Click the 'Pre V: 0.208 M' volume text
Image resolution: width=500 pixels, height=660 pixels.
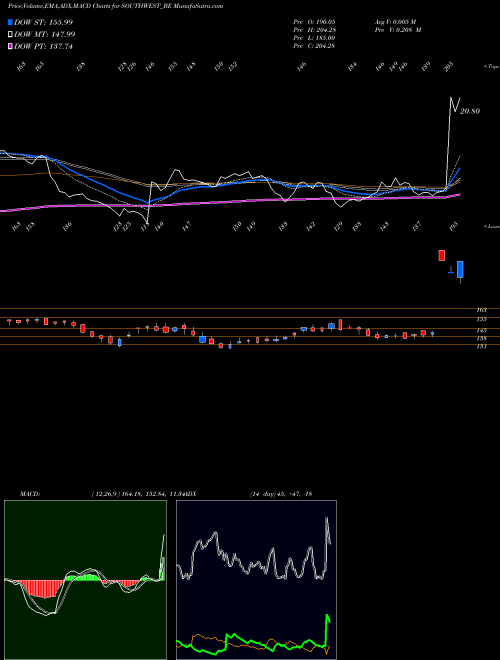click(399, 29)
